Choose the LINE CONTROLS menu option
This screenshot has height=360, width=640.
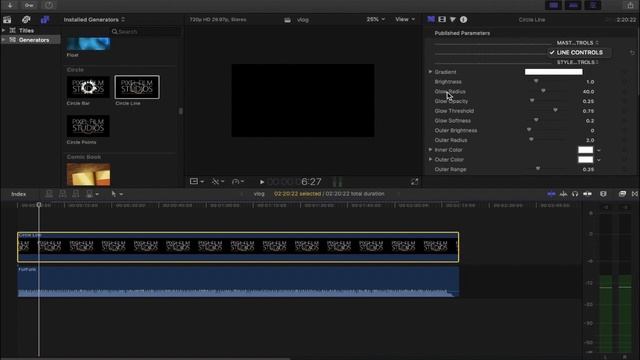click(579, 52)
